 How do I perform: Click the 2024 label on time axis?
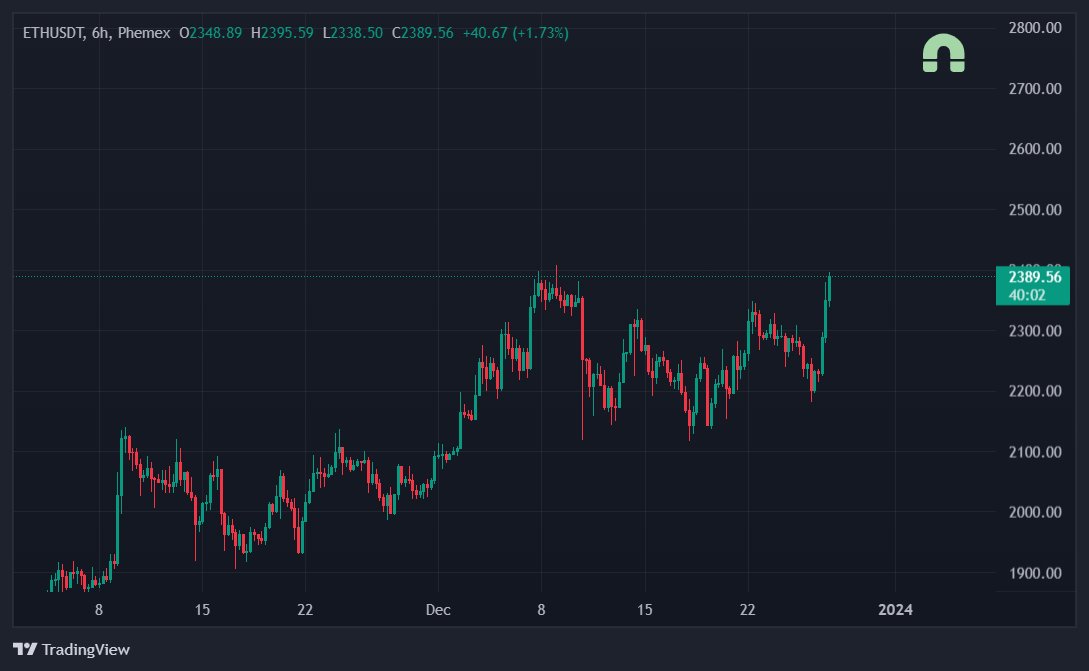tap(895, 610)
